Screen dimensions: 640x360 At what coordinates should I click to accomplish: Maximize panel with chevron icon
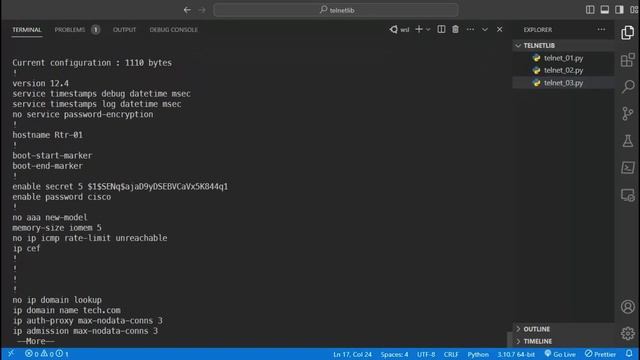point(484,29)
